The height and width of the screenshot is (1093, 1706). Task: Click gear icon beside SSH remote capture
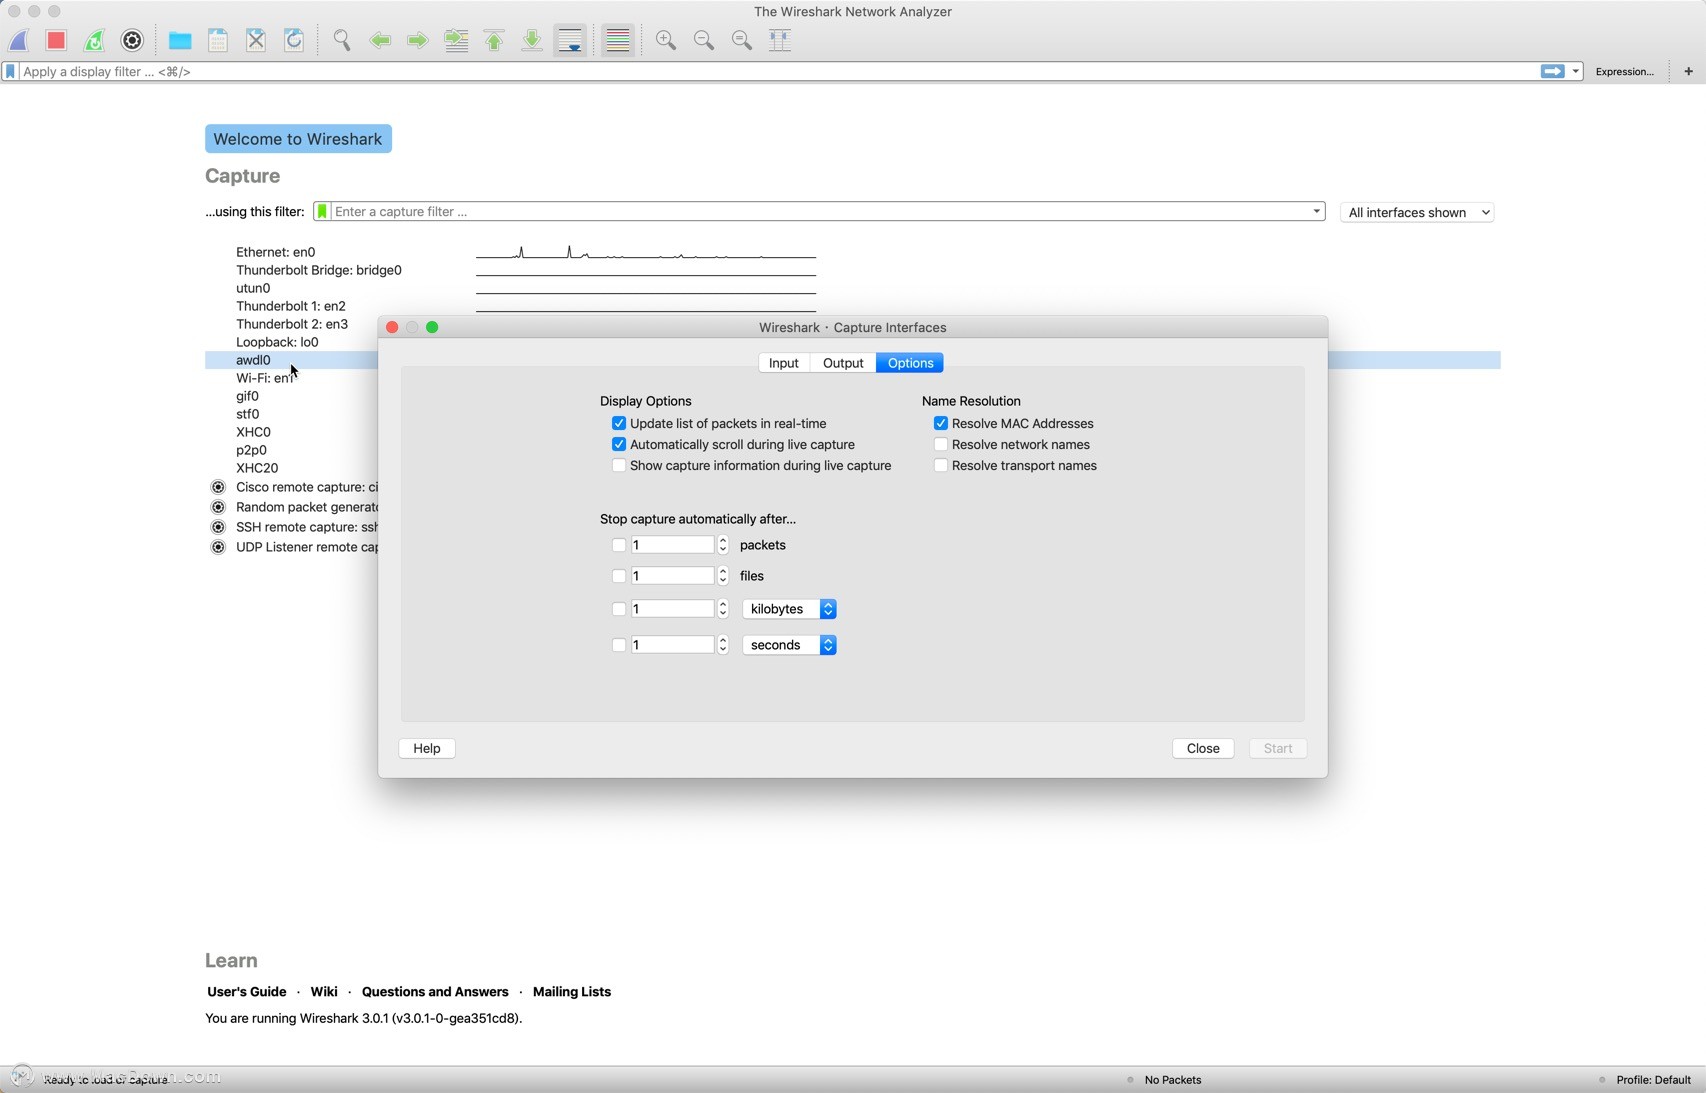[x=218, y=527]
